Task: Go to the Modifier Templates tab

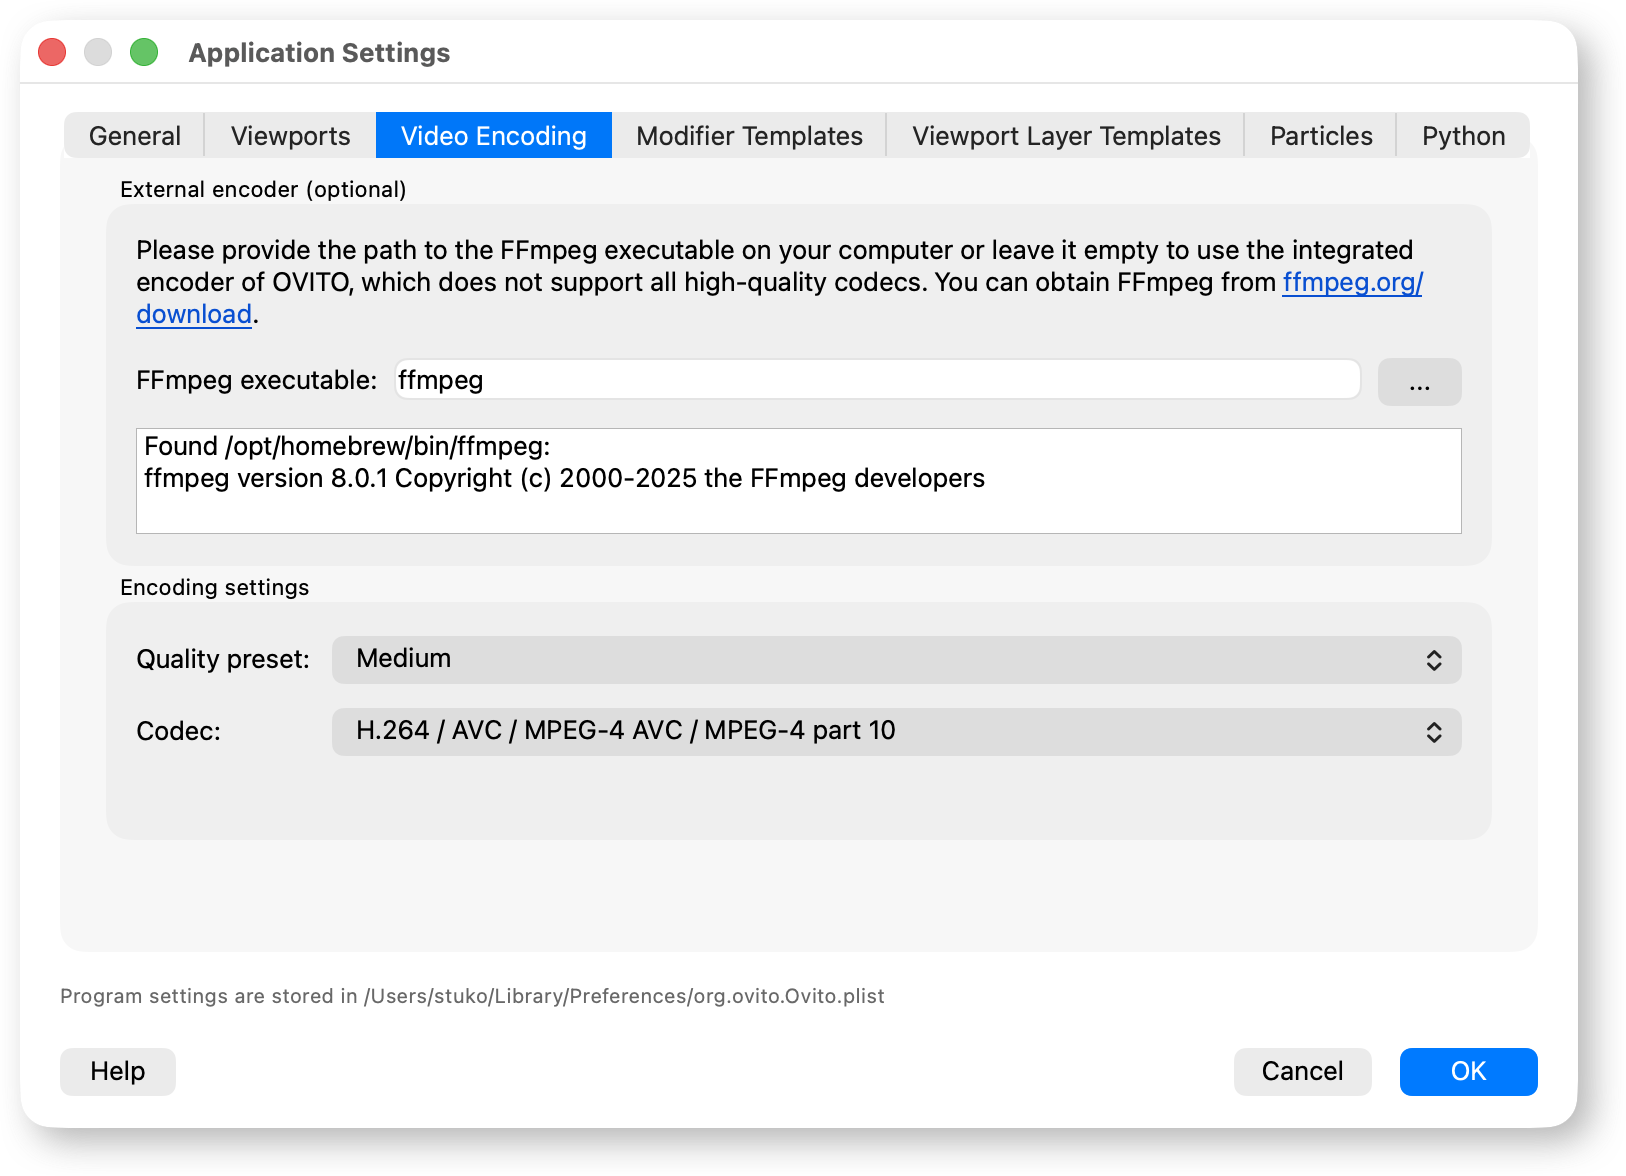Action: coord(749,136)
